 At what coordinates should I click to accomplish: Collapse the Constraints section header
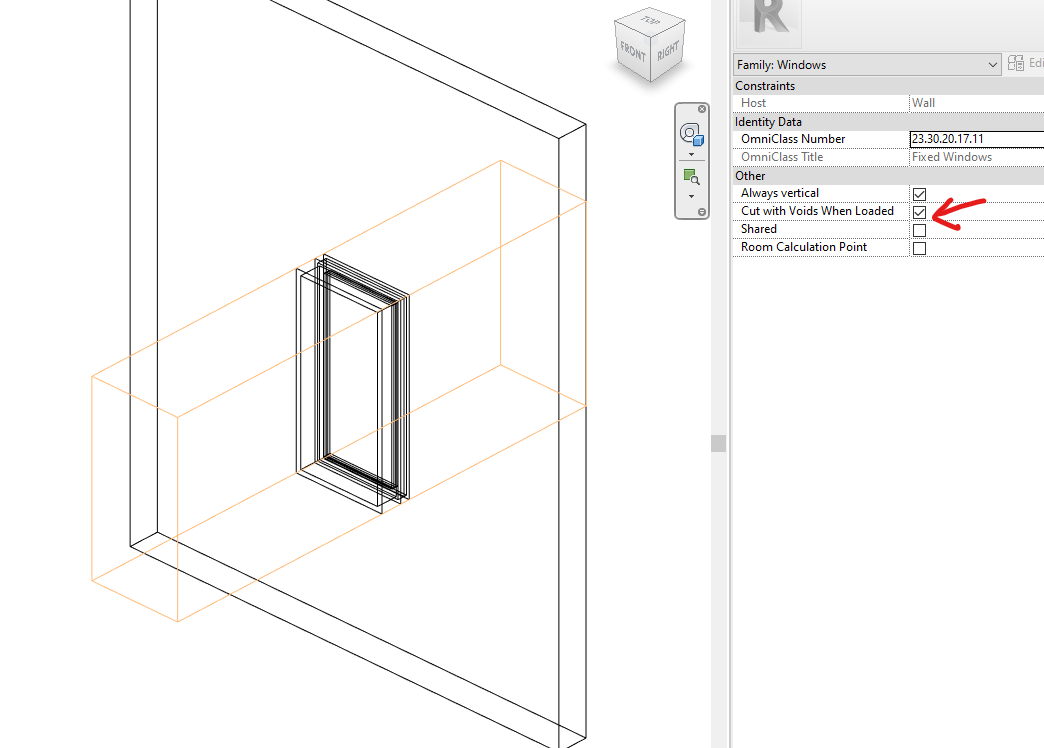[888, 86]
